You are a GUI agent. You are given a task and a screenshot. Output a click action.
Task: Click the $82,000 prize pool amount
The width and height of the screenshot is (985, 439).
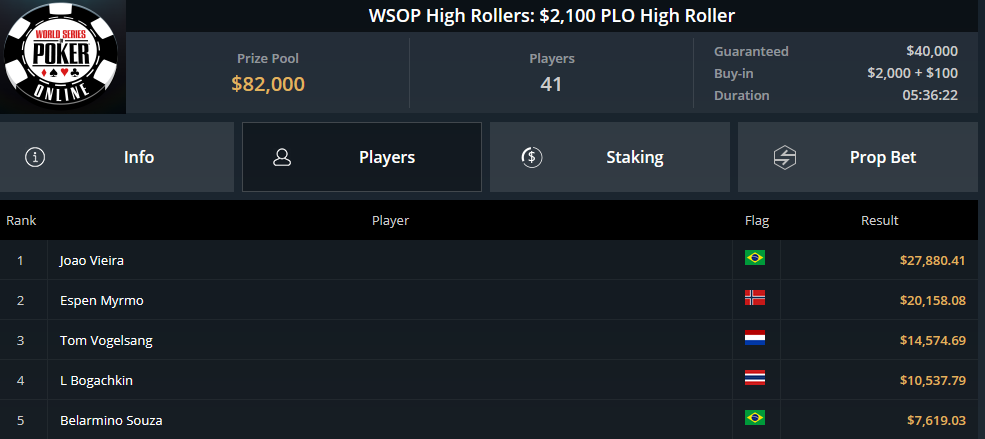click(x=268, y=84)
